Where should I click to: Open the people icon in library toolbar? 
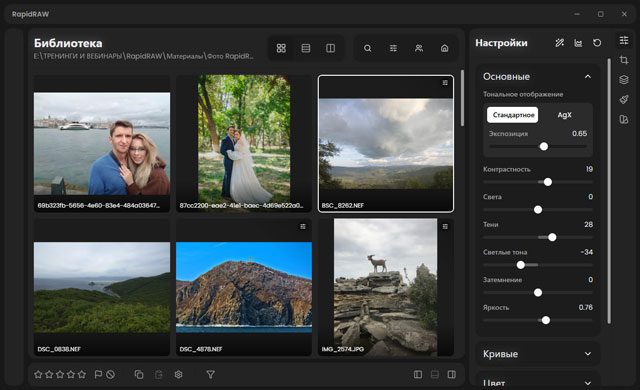click(419, 48)
